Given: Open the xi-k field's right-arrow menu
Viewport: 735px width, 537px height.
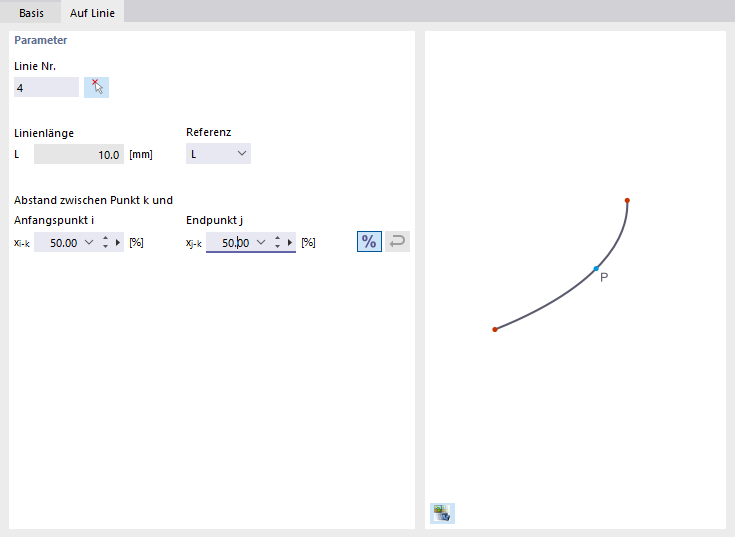Looking at the screenshot, I should 118,242.
